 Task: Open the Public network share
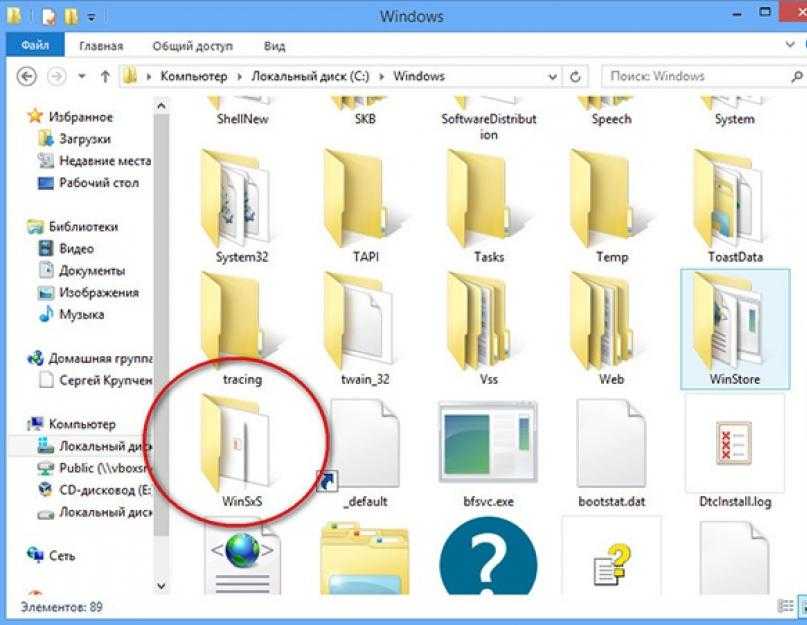(103, 468)
